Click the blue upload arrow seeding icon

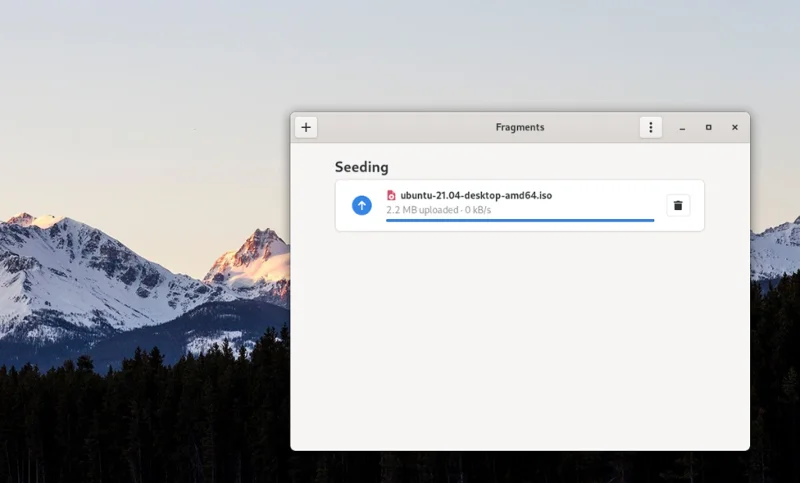point(362,206)
